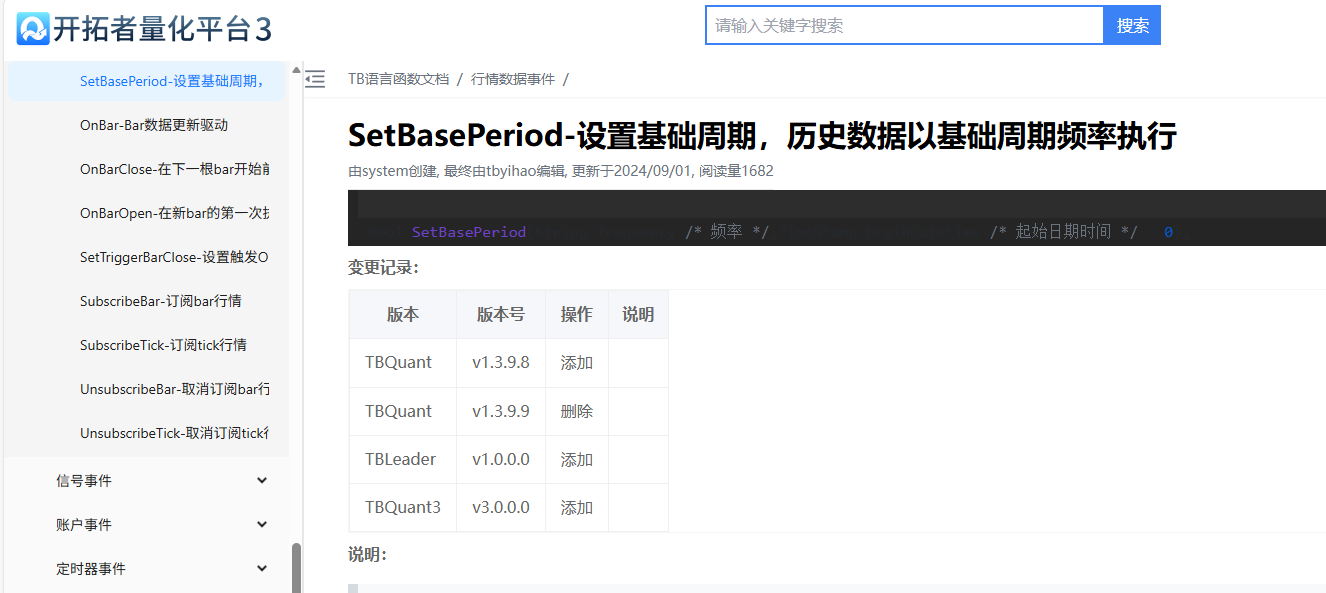Click the sidebar vertical scrollbar thumb

(296, 568)
